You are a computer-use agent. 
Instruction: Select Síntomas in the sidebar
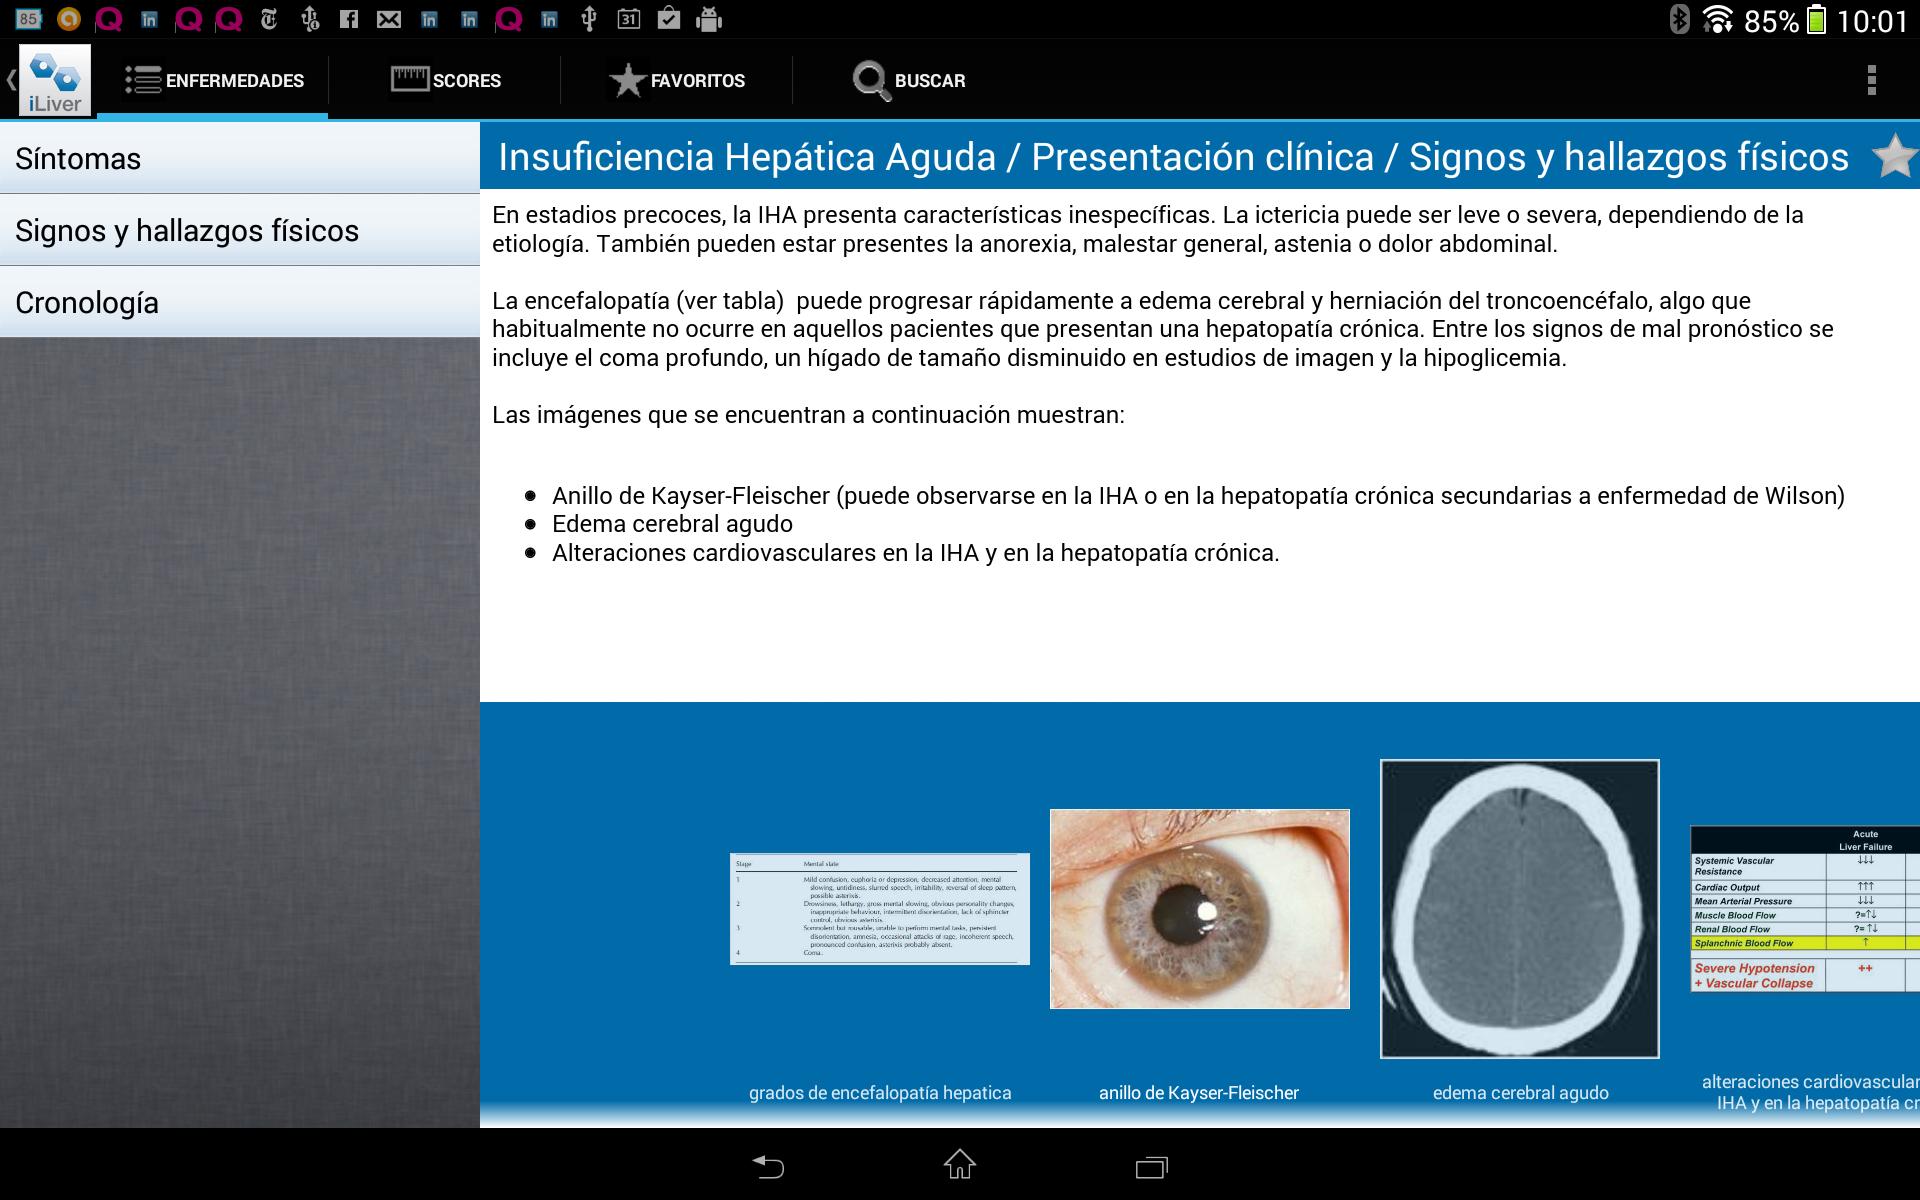coord(240,158)
